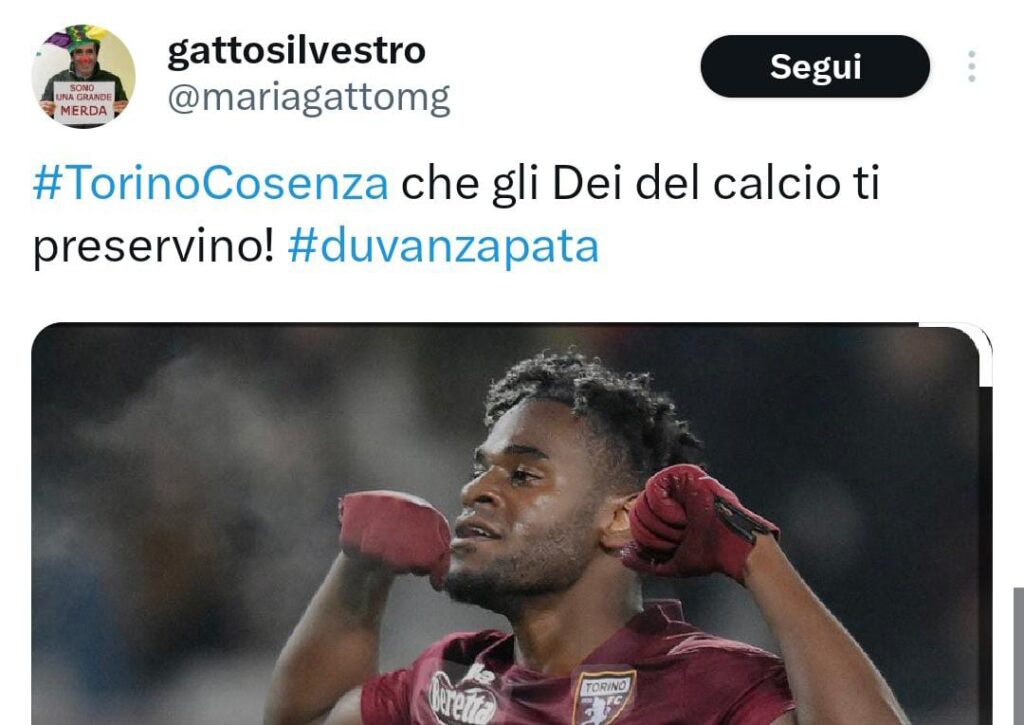Open gattosilvestro's profile avatar picture
Image resolution: width=1024 pixels, height=725 pixels.
(x=84, y=76)
